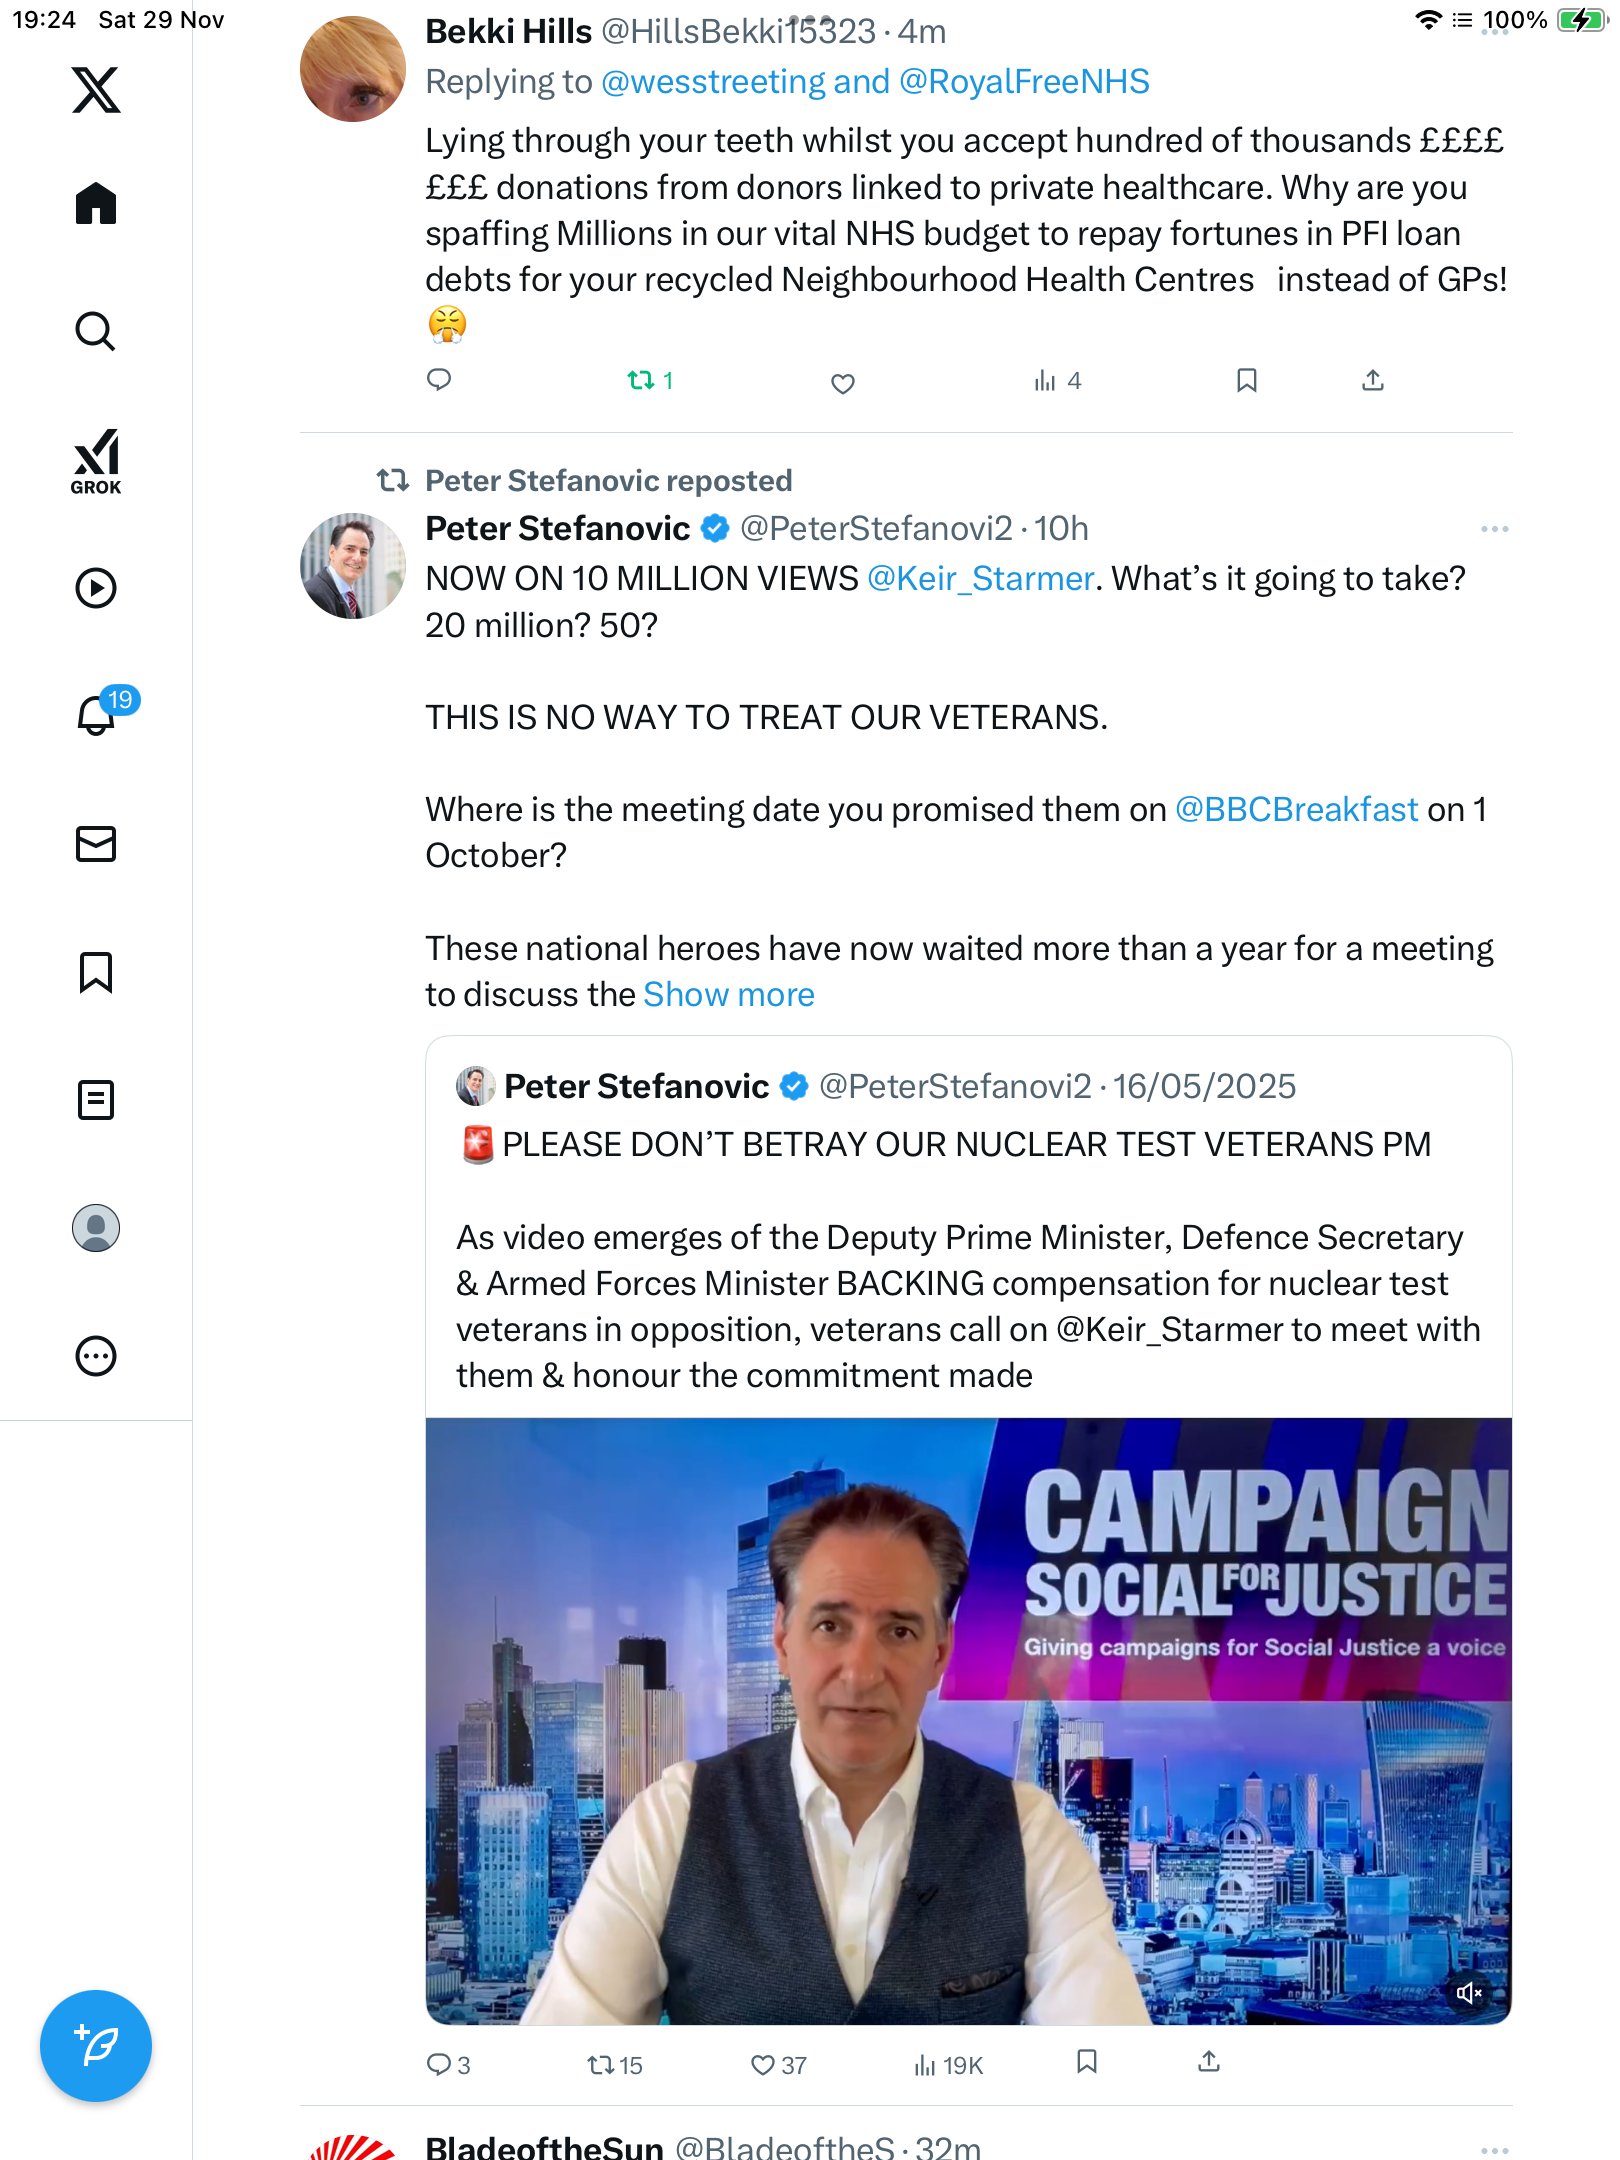Compose a new post
Viewport: 1620px width, 2160px height.
(96, 2046)
